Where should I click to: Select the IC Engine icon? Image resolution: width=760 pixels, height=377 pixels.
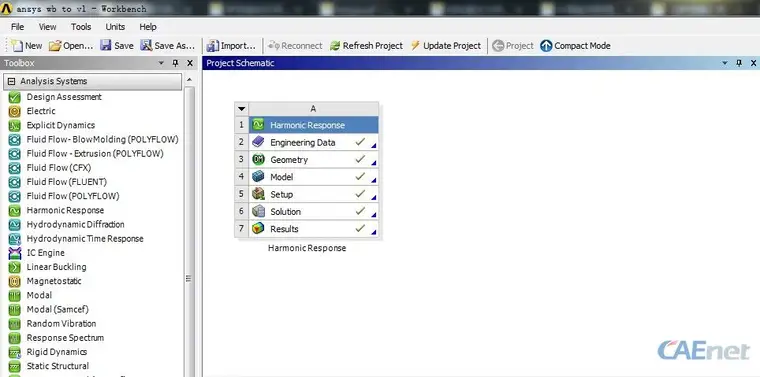click(x=15, y=252)
